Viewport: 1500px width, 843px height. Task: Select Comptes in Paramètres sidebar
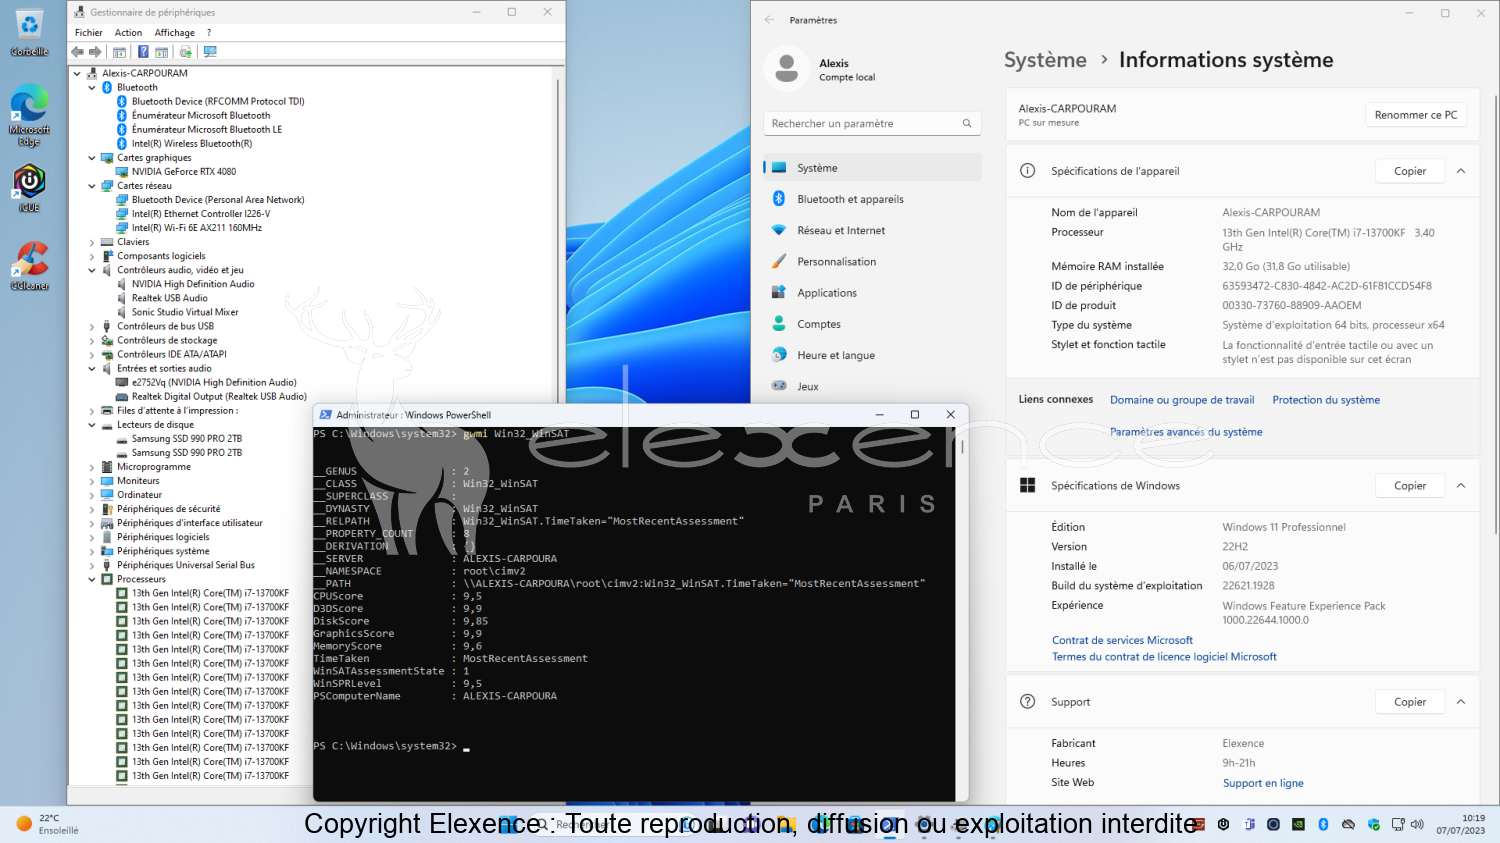pos(872,324)
